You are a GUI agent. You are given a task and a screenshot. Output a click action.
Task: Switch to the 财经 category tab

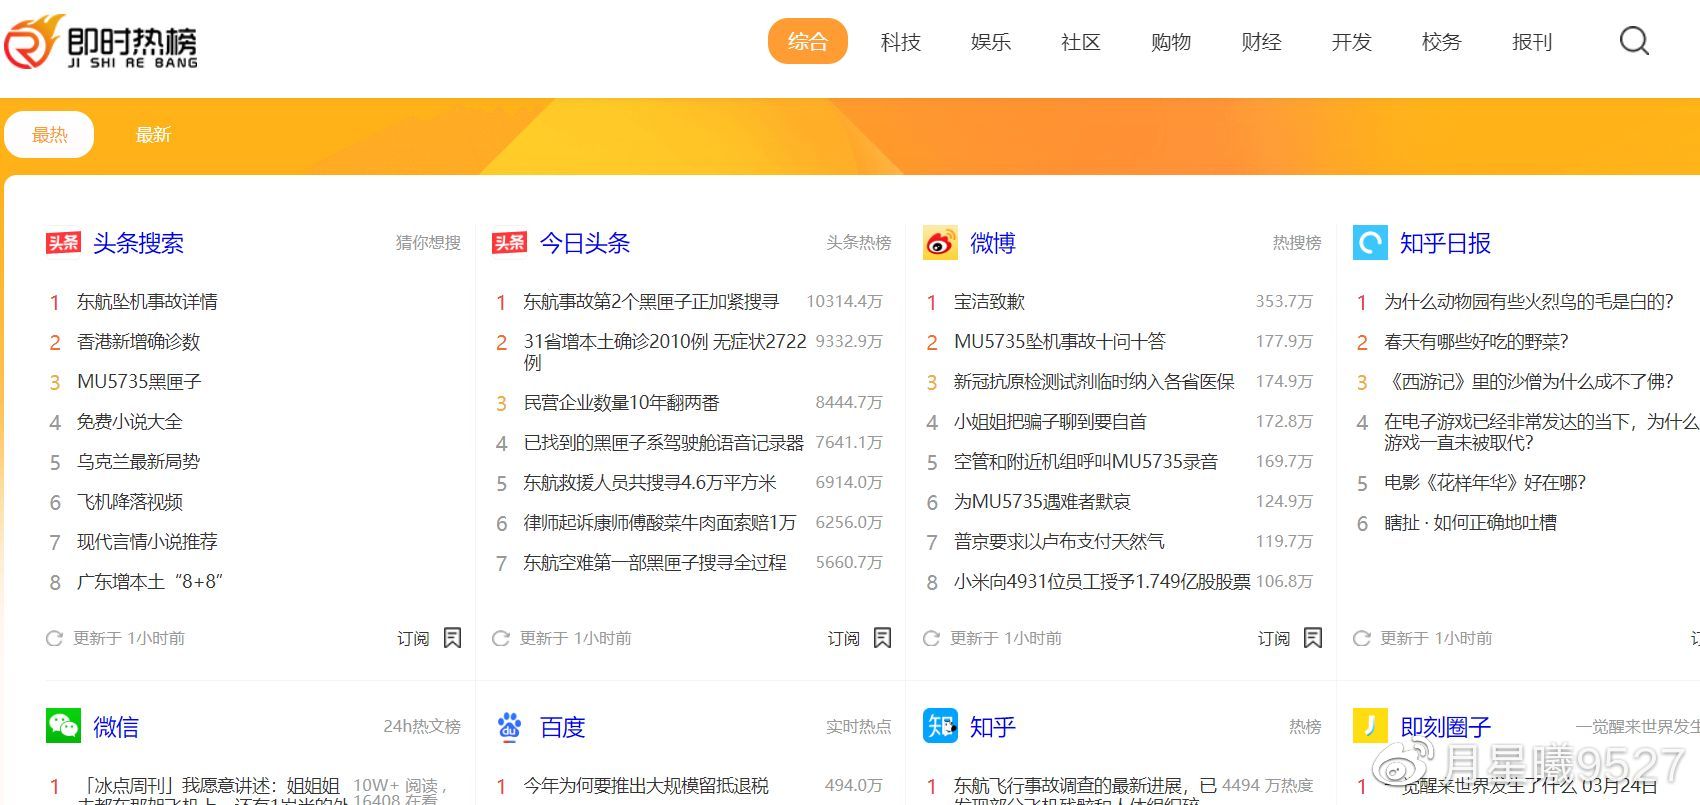click(1261, 42)
